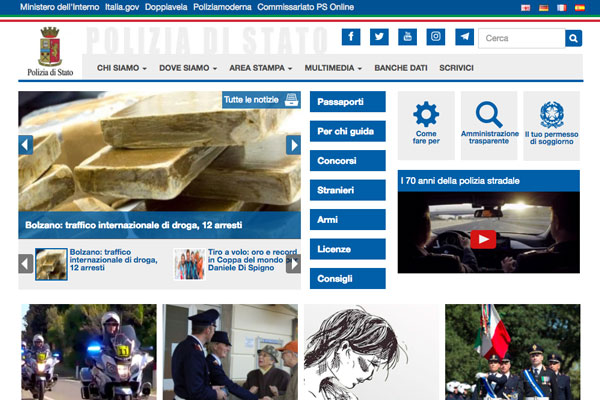Image resolution: width=600 pixels, height=400 pixels.
Task: Click the Polizia di Stato crest logo
Action: 50,51
